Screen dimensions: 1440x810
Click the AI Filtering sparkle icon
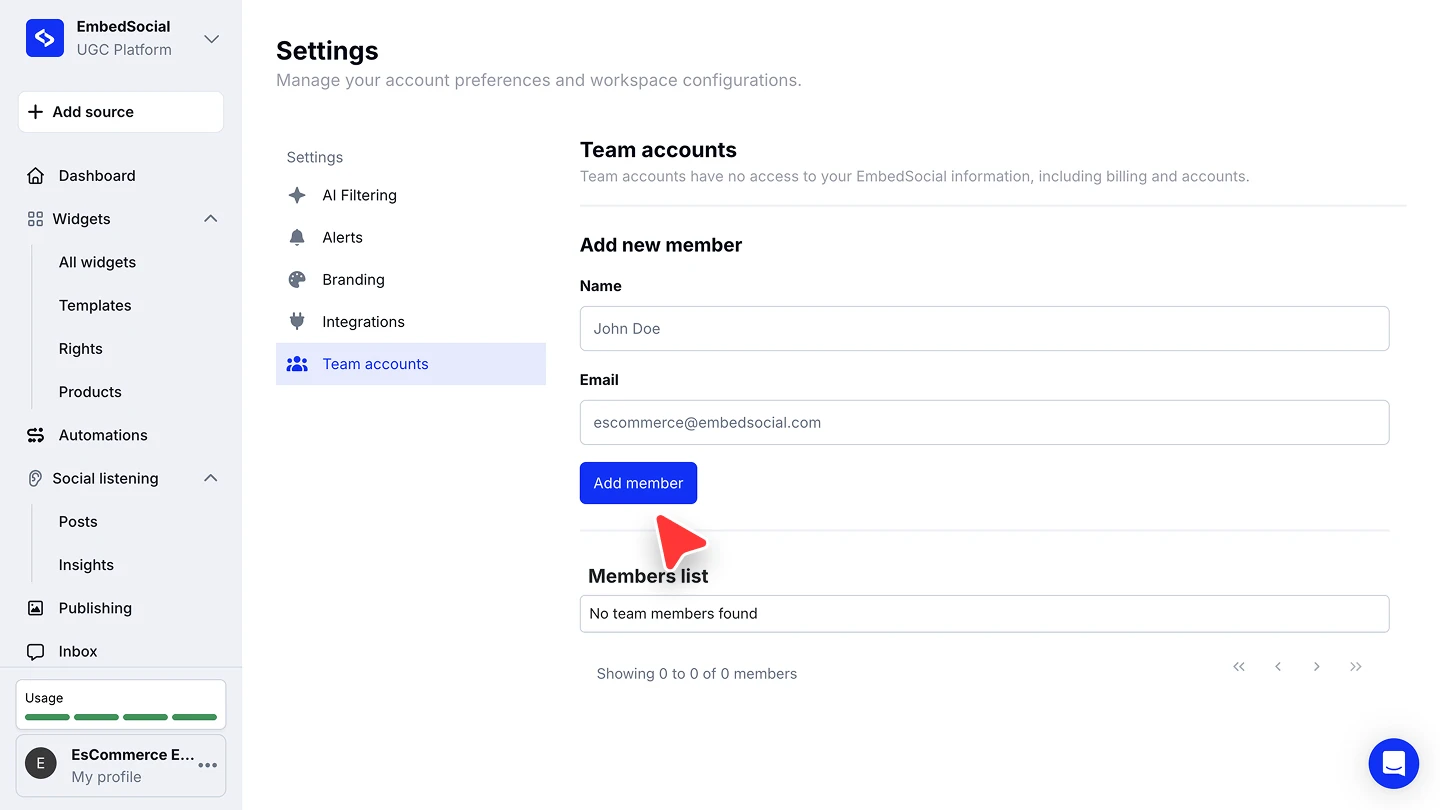click(x=297, y=195)
